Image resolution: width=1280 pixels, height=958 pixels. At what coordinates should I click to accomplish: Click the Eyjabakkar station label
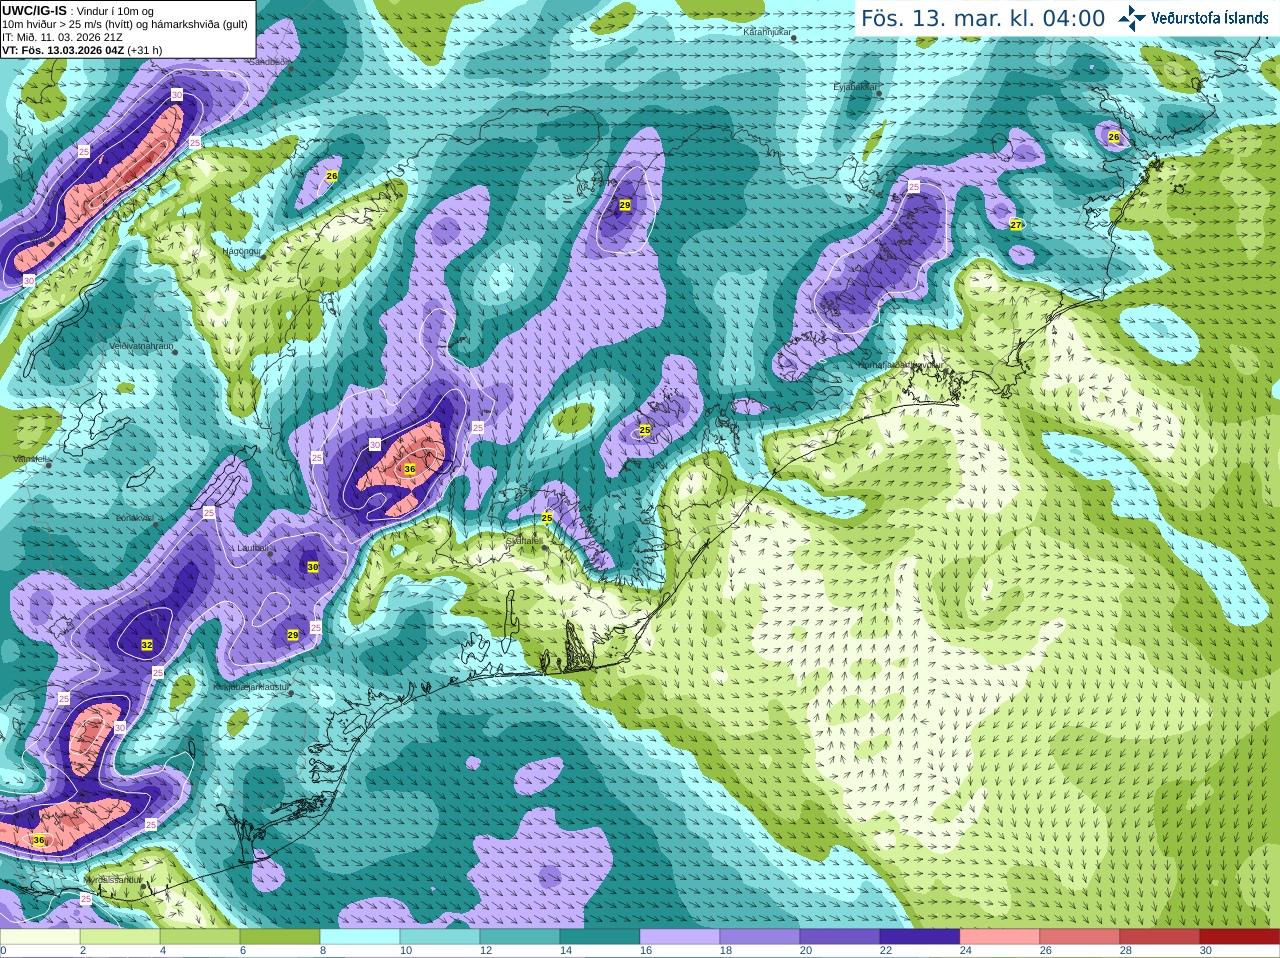(856, 87)
